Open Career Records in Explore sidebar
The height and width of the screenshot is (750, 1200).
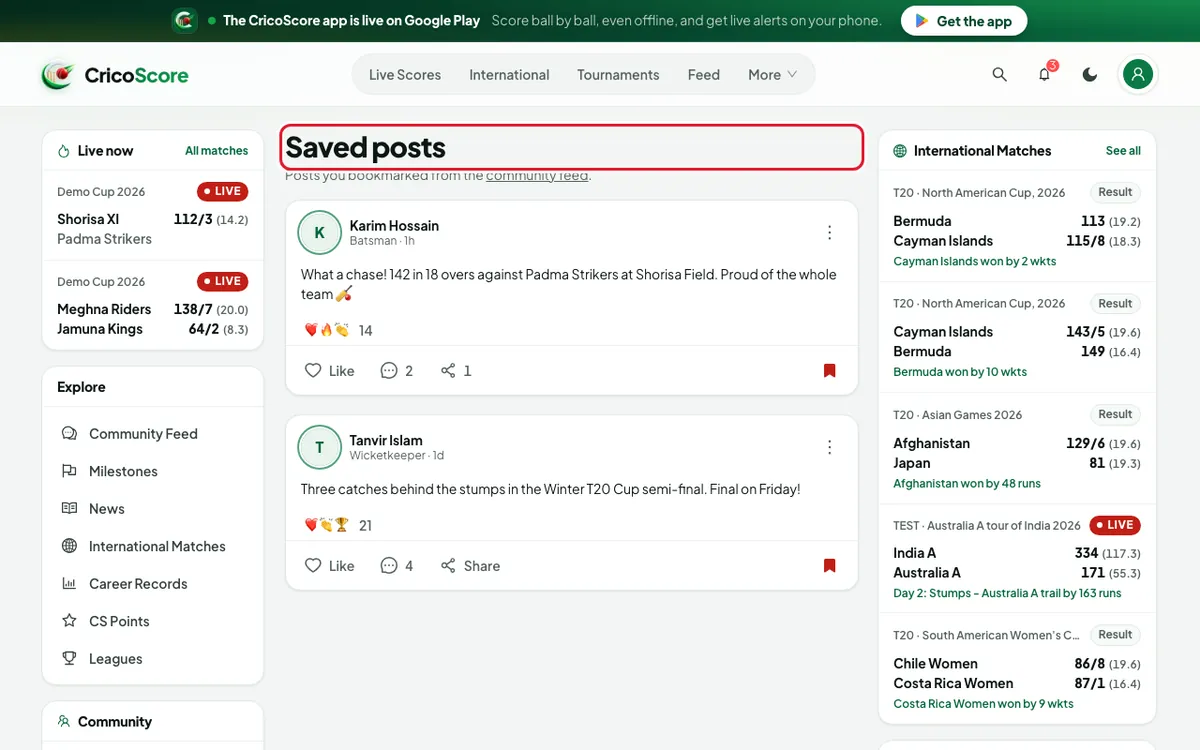(153, 584)
